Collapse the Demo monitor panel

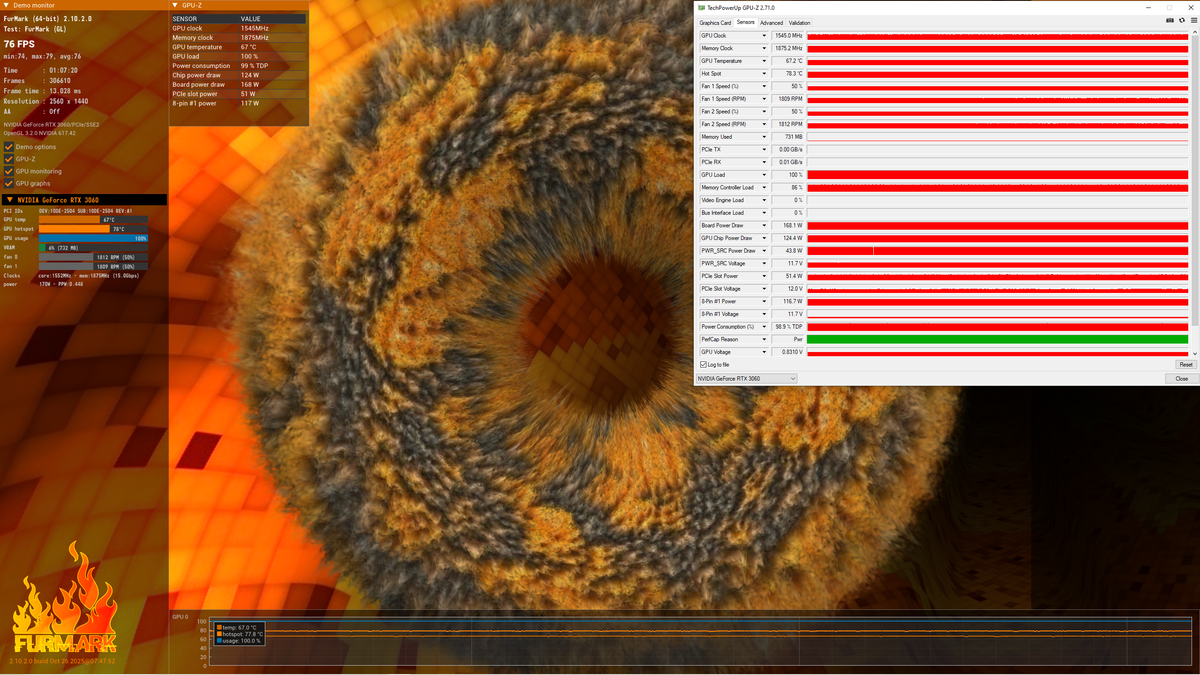8,6
